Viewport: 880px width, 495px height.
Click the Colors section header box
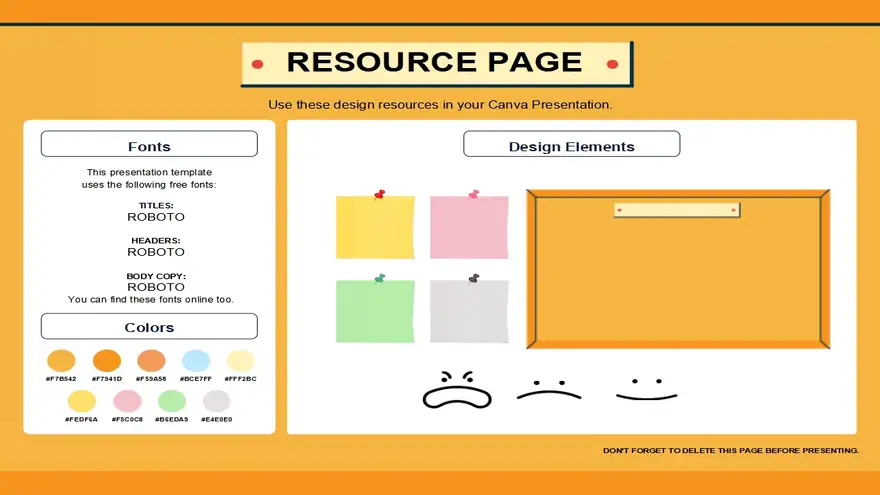(149, 326)
